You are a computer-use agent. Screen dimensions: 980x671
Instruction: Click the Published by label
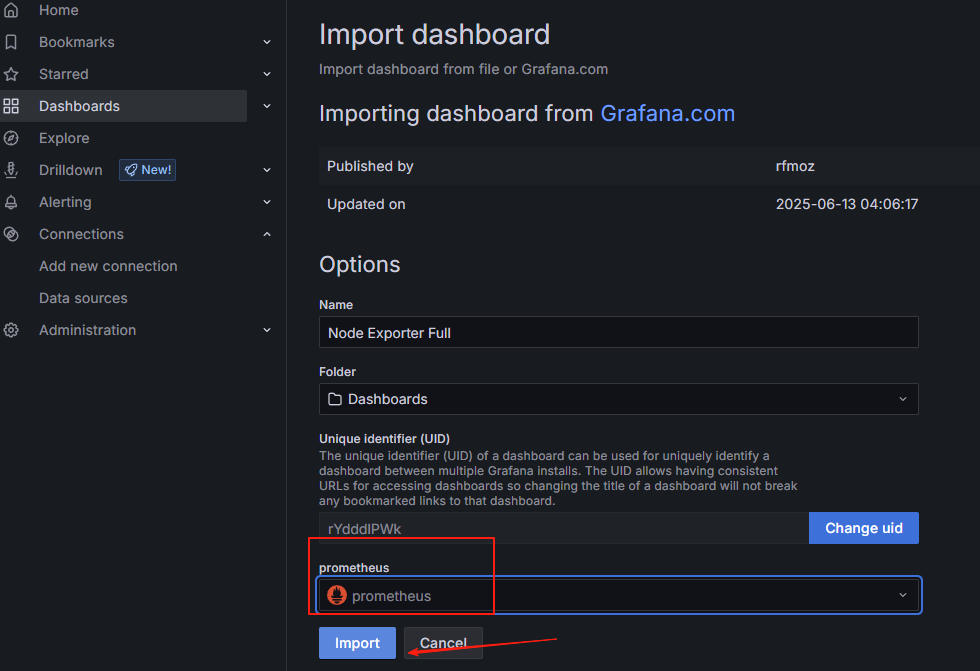pos(370,166)
